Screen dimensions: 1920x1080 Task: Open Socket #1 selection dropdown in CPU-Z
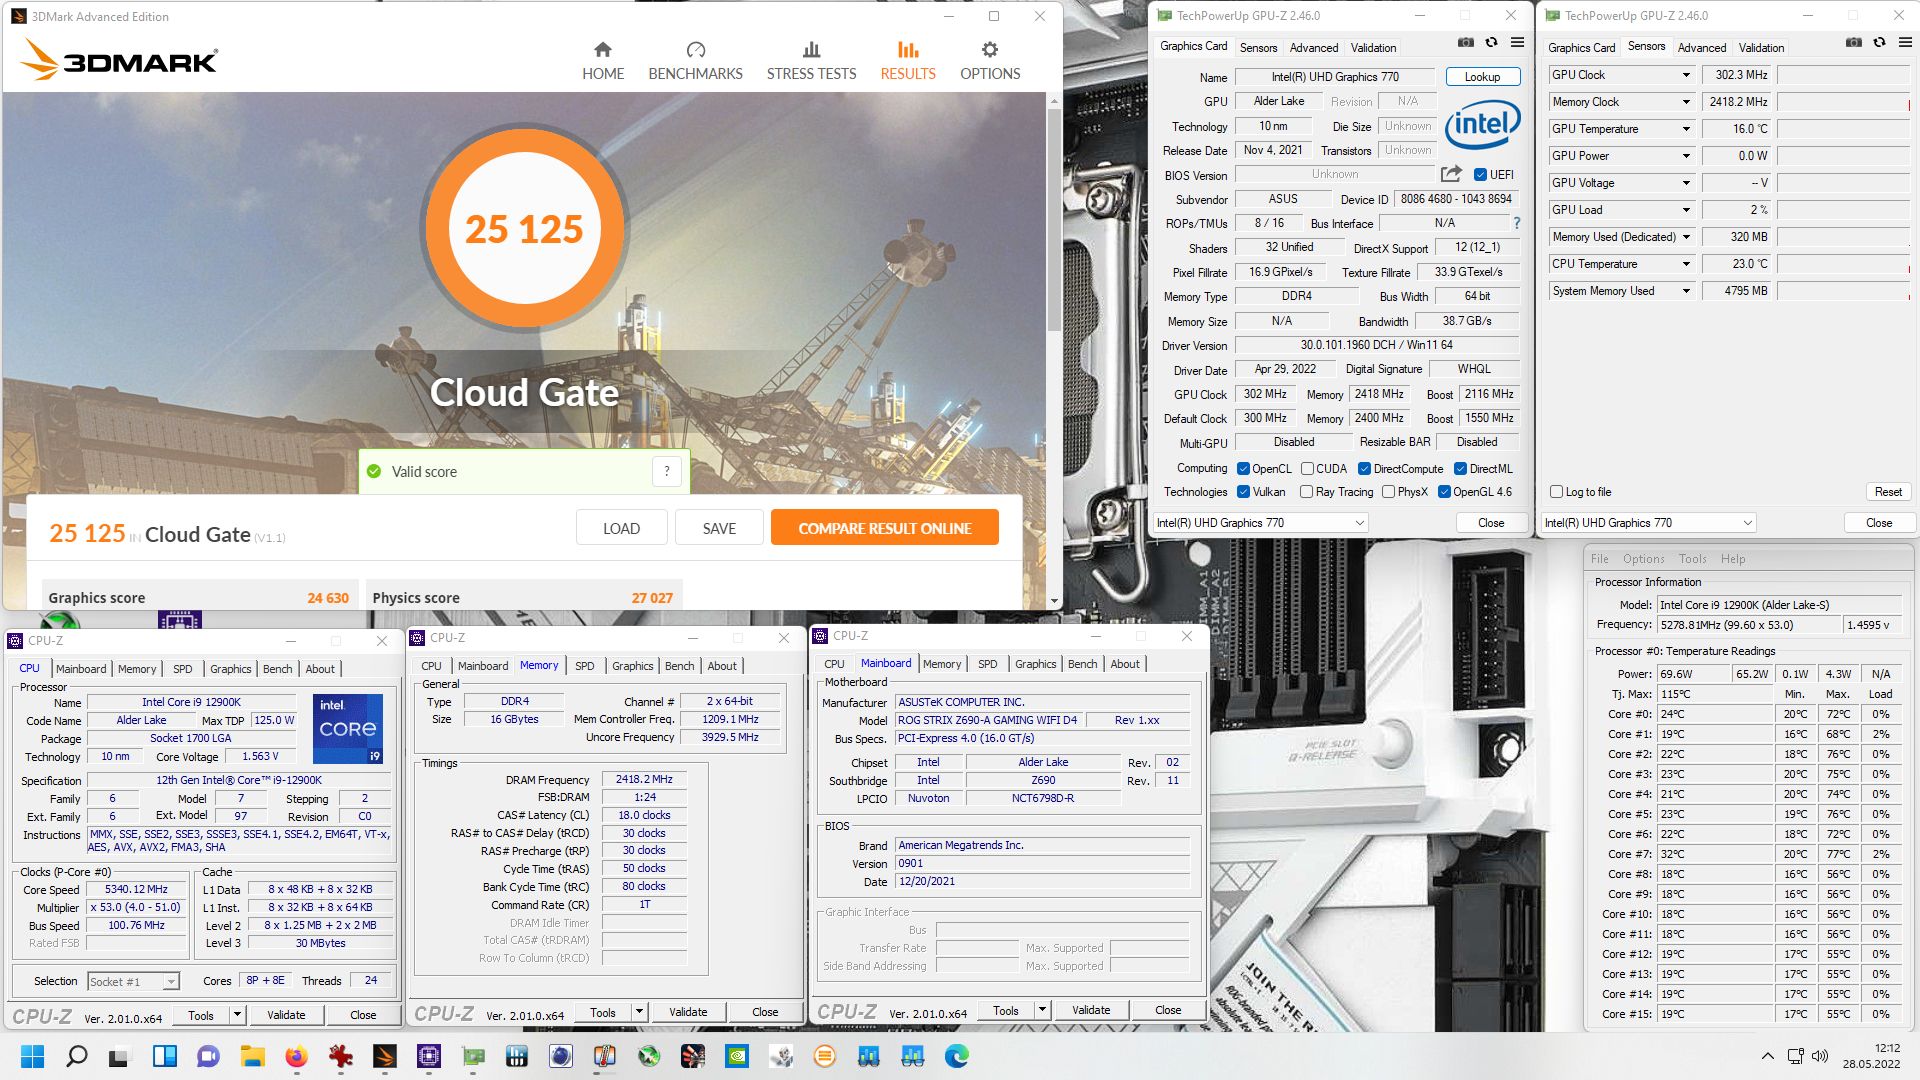pyautogui.click(x=133, y=981)
